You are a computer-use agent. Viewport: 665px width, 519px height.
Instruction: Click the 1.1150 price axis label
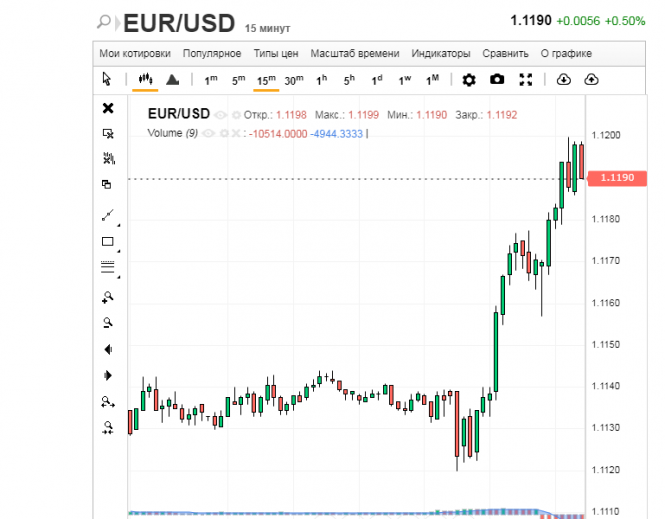click(606, 344)
